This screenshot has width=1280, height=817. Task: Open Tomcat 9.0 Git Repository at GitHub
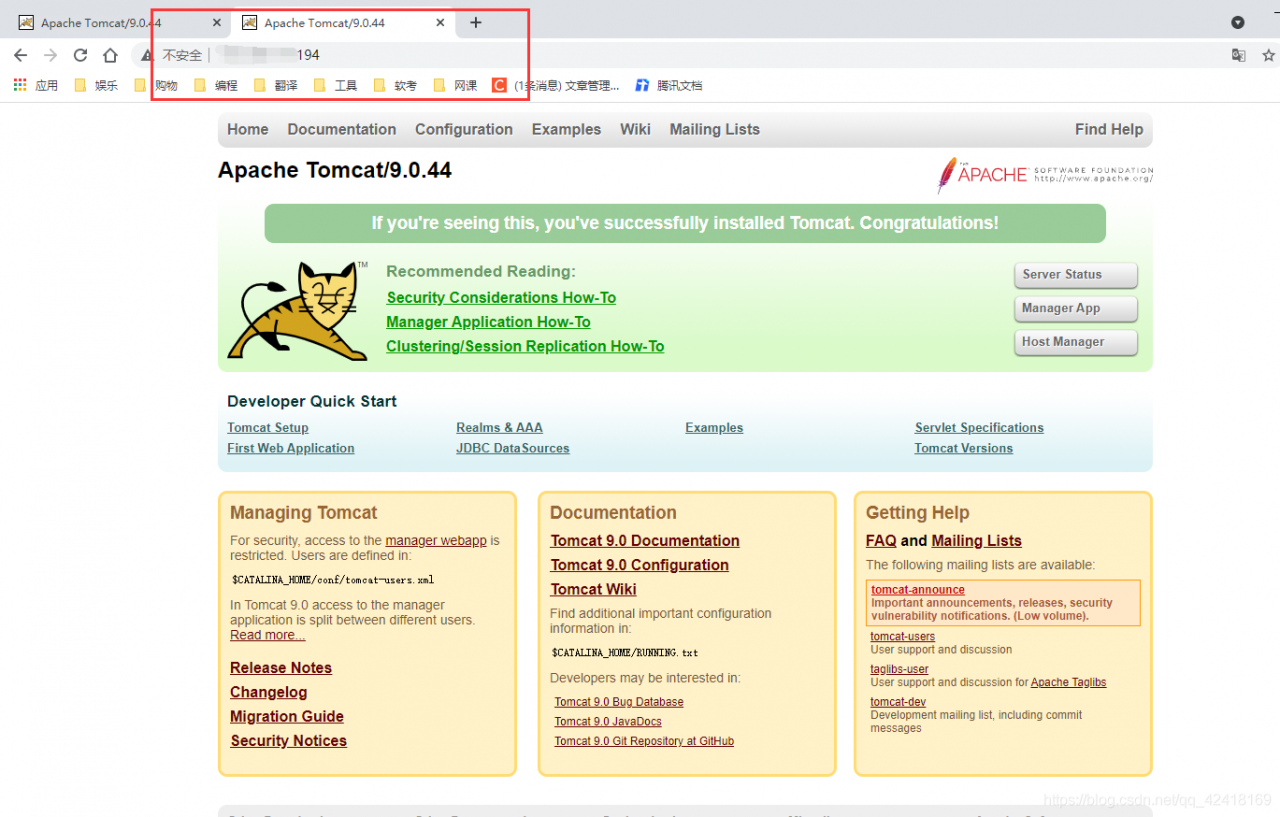click(644, 742)
